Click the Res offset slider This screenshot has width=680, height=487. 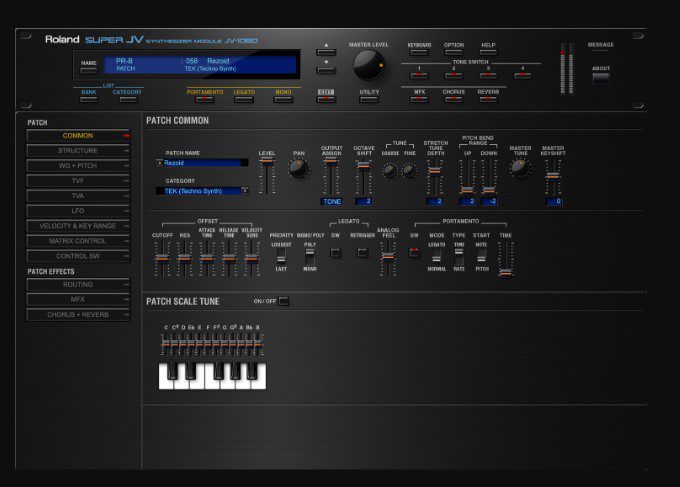coord(184,259)
